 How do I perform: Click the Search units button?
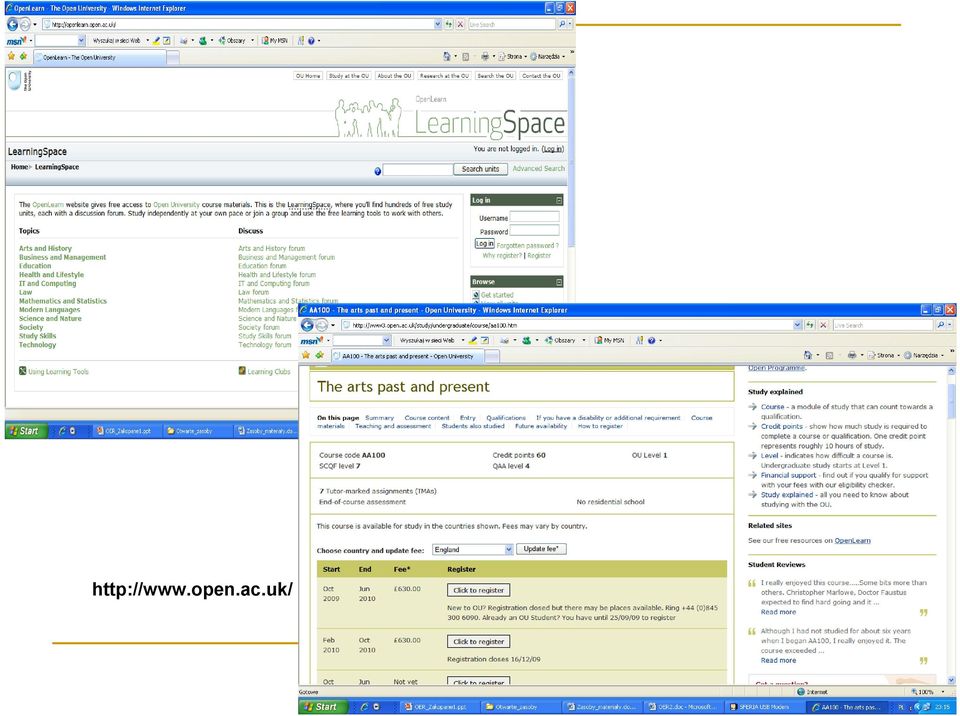pos(481,169)
